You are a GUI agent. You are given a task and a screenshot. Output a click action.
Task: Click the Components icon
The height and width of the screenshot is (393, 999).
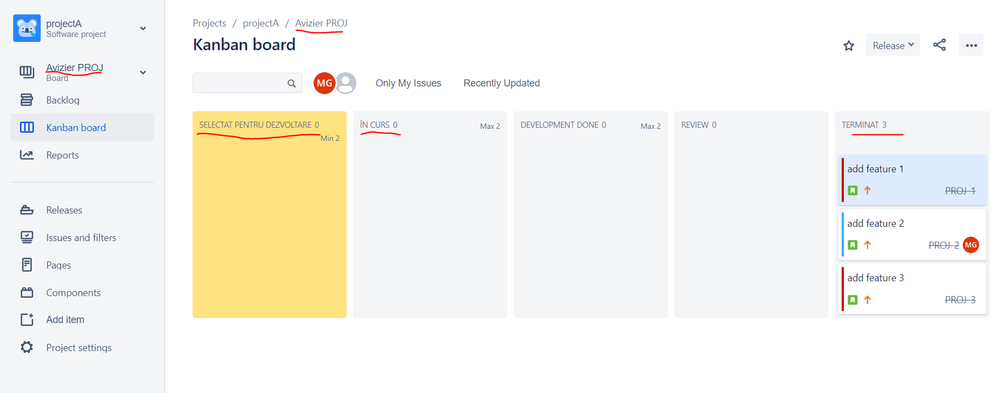point(27,293)
